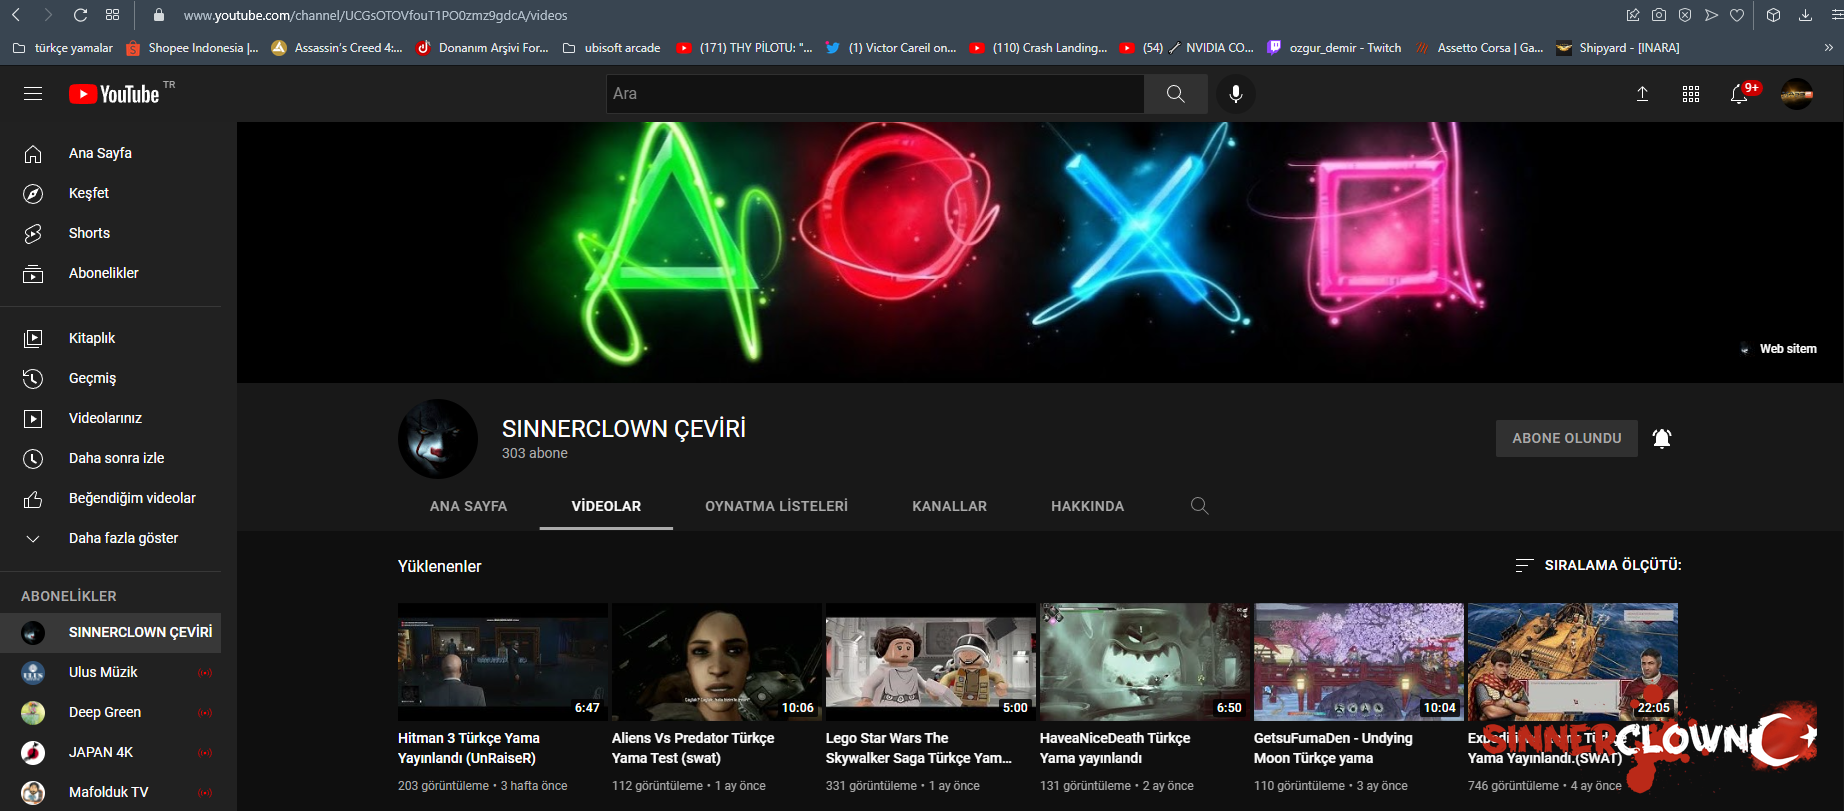This screenshot has height=811, width=1844.
Task: Click the browser reload button
Action: click(x=81, y=15)
